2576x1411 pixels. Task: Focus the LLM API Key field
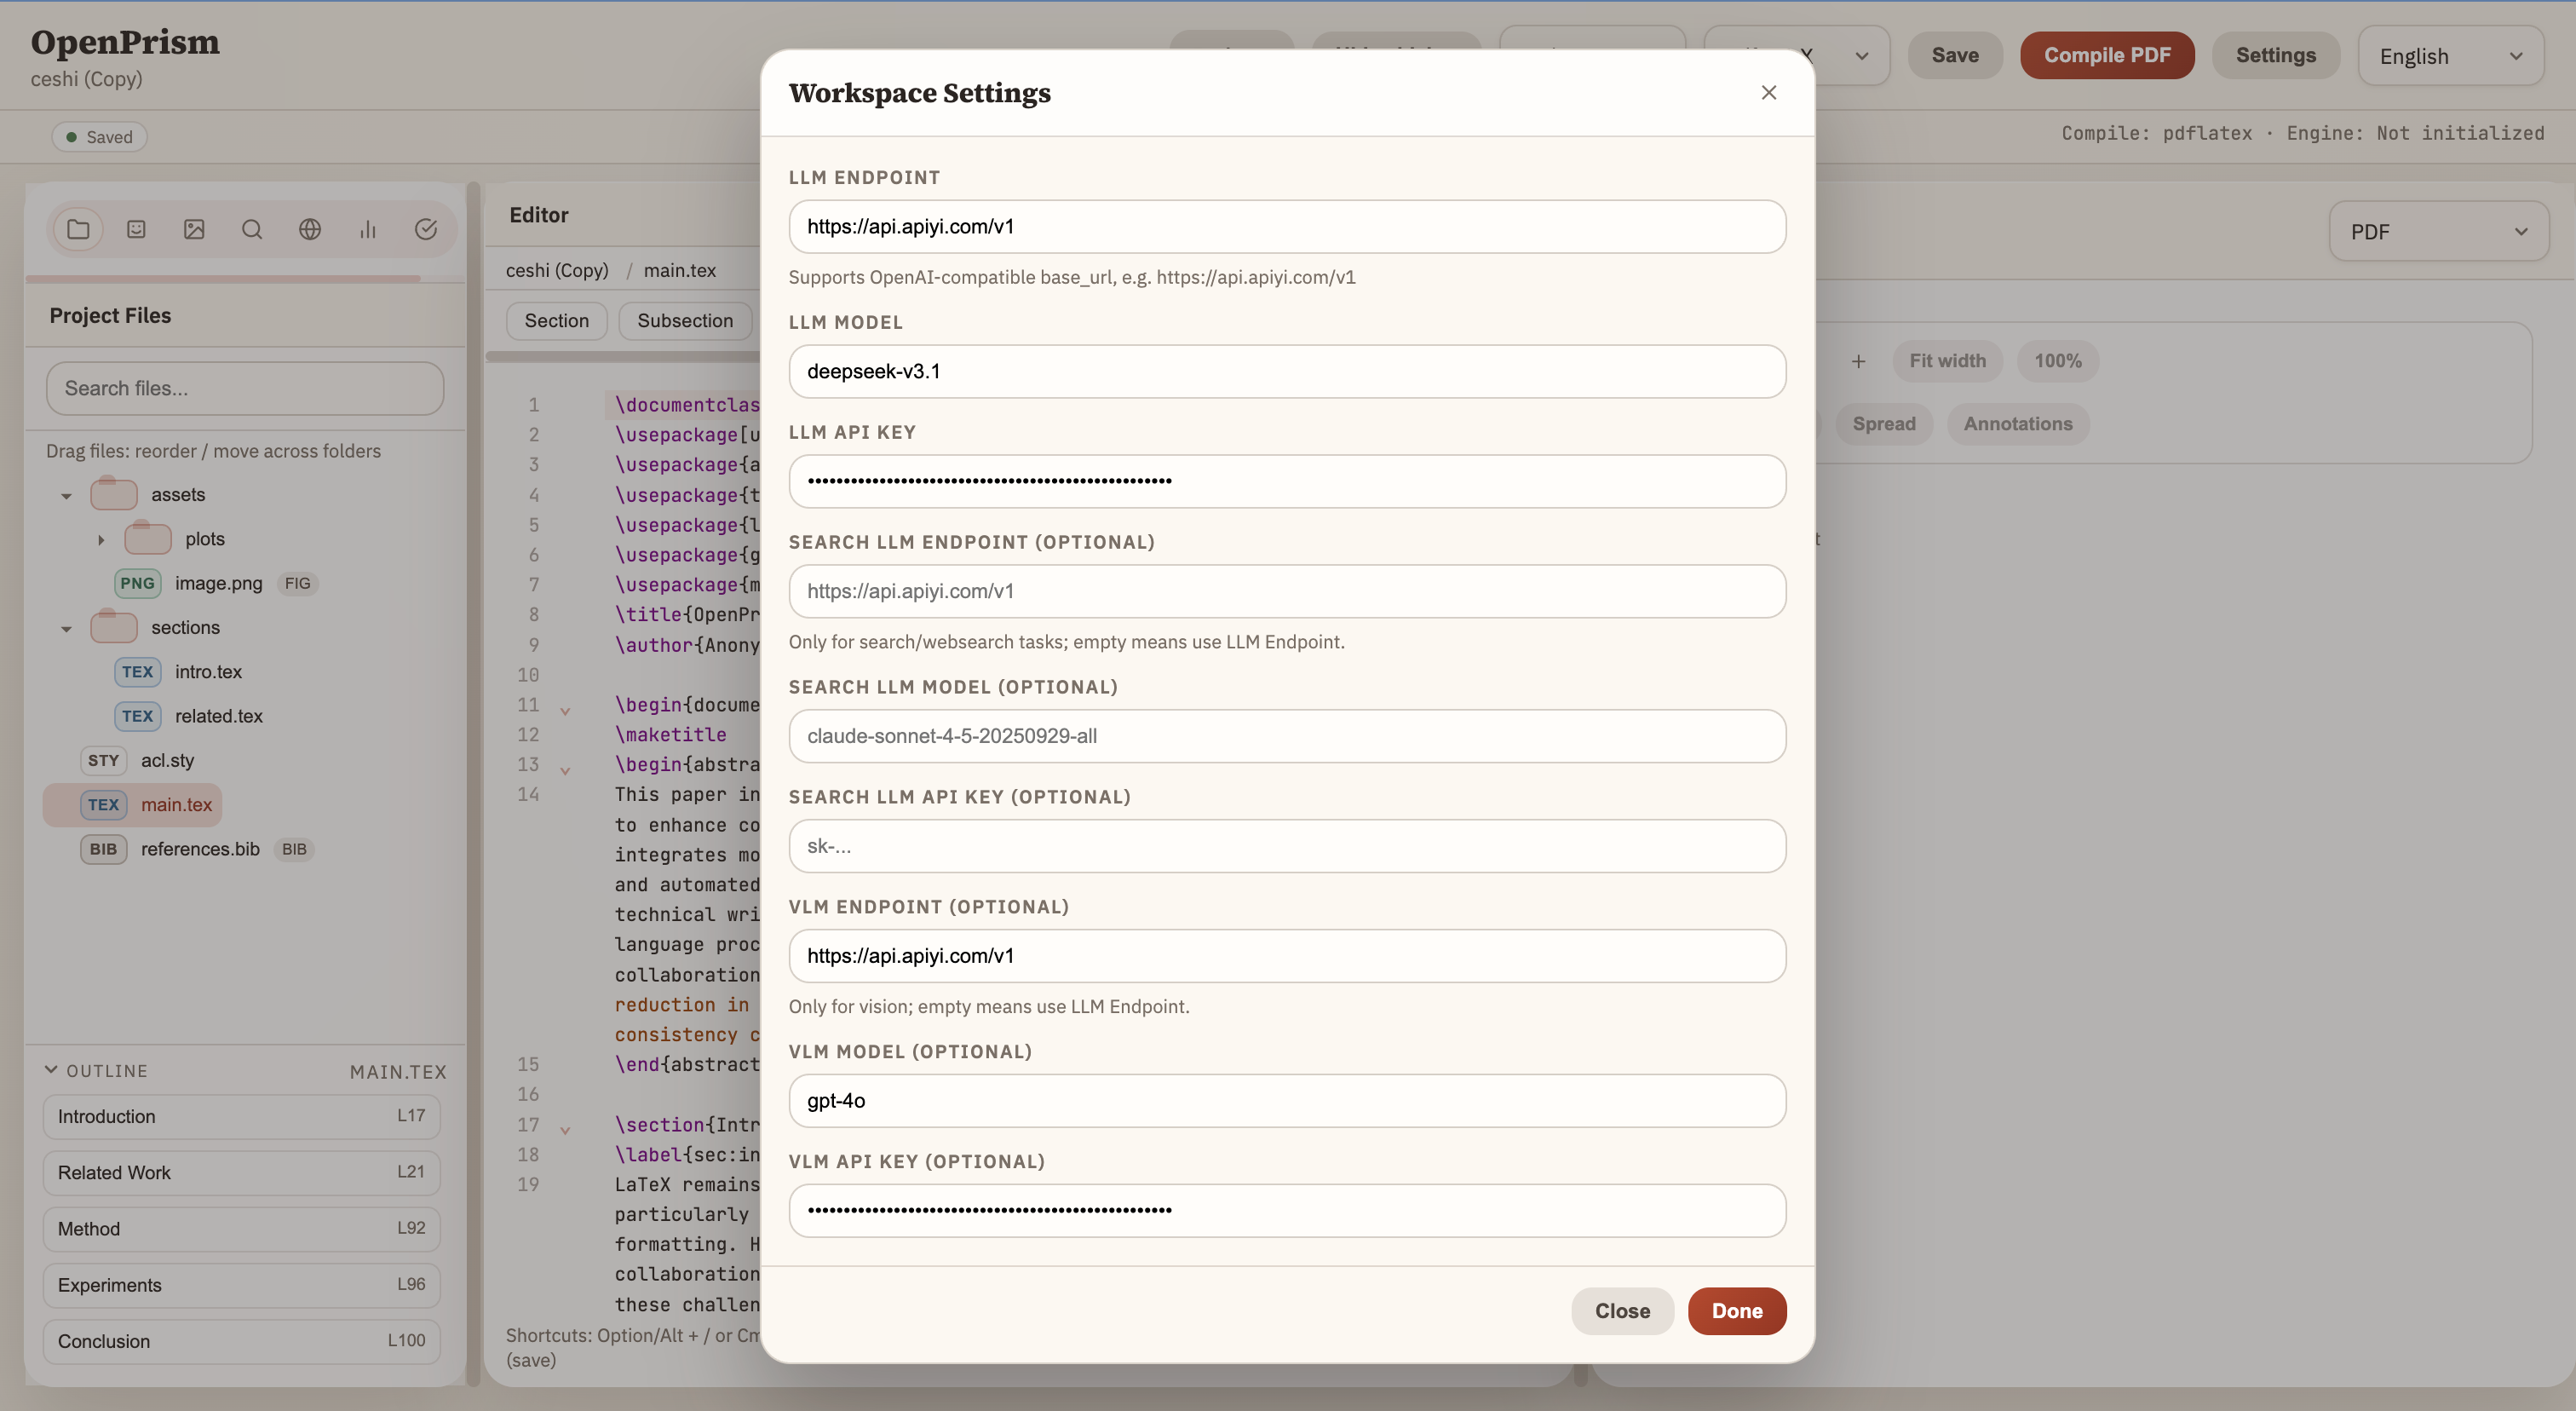click(1287, 482)
